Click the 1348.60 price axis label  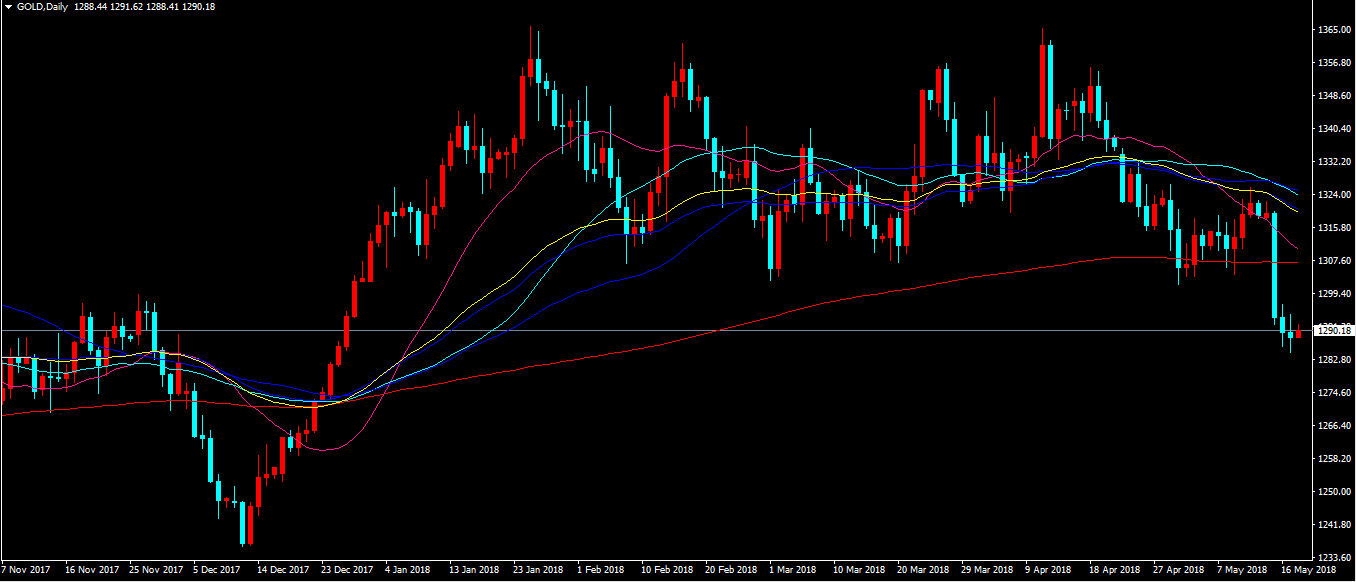click(x=1334, y=96)
